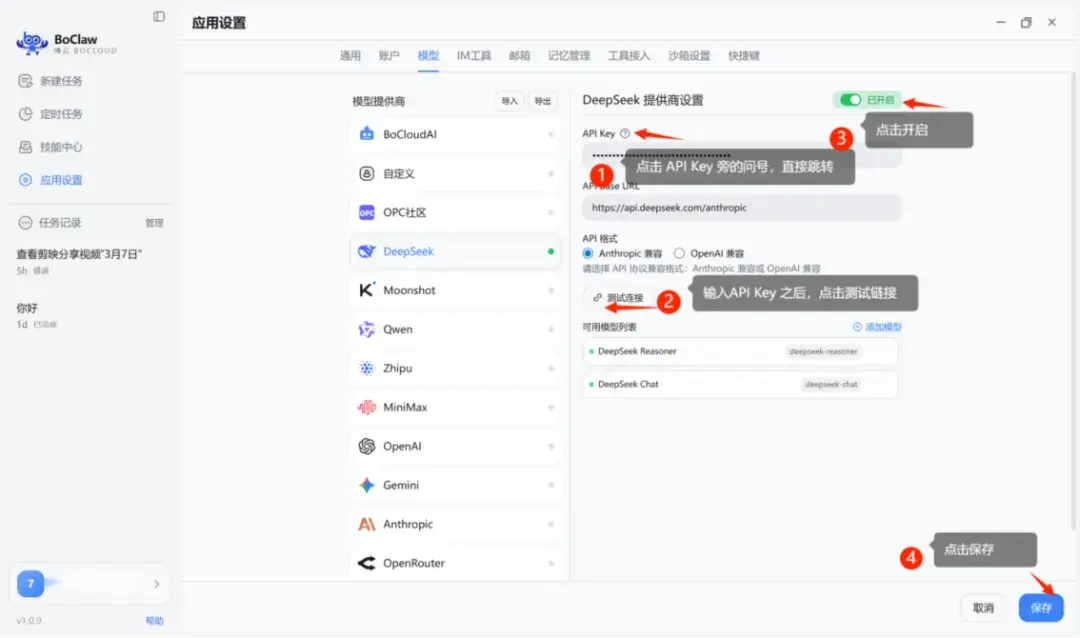This screenshot has width=1080, height=638.
Task: Open the DeepSeek Chat model row
Action: [740, 384]
